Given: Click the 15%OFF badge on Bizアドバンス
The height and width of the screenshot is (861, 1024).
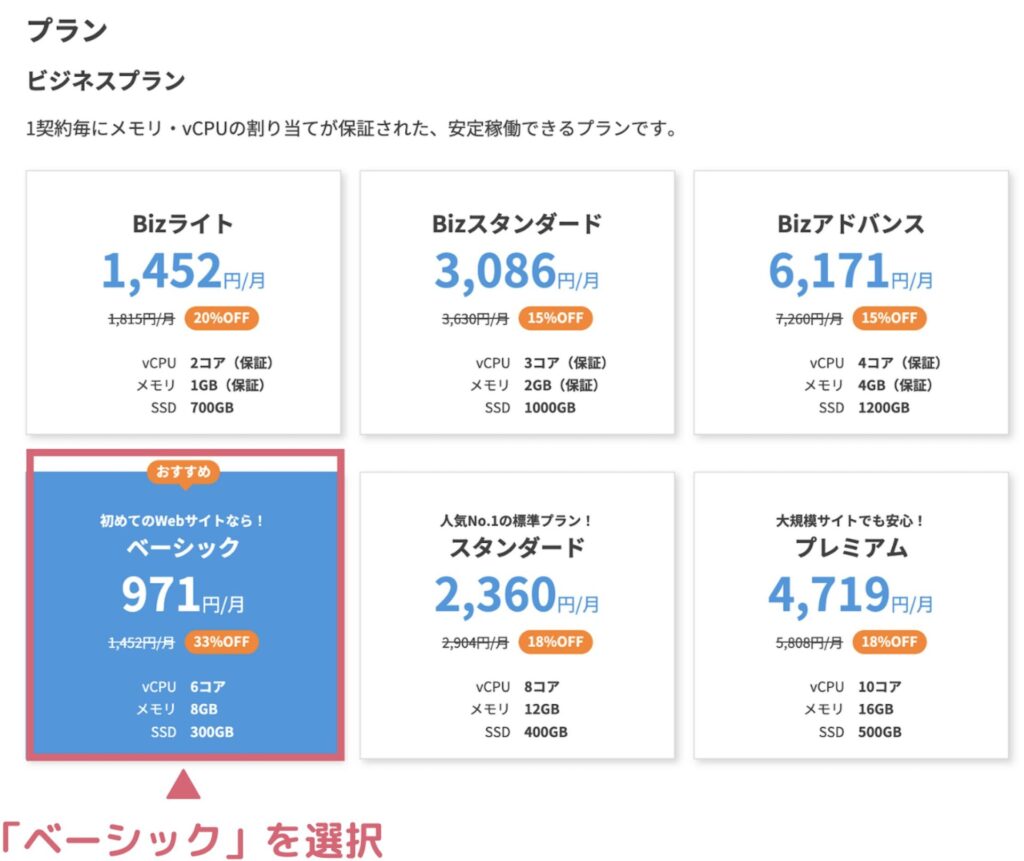Looking at the screenshot, I should 889,318.
